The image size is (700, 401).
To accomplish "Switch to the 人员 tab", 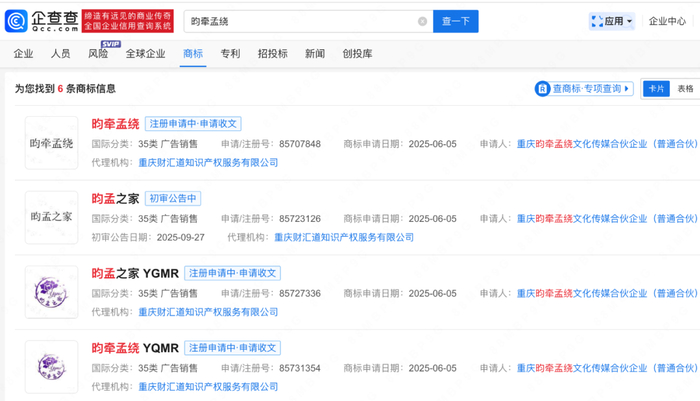I will (x=60, y=54).
